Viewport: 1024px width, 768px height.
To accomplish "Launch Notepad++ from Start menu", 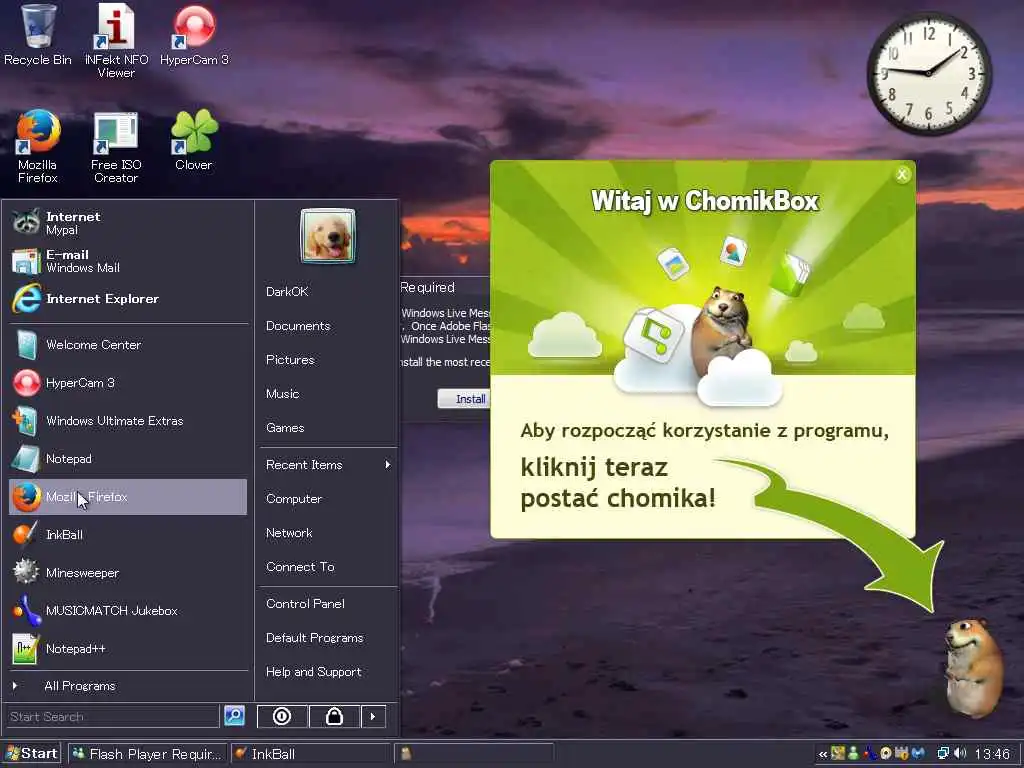I will tap(128, 648).
